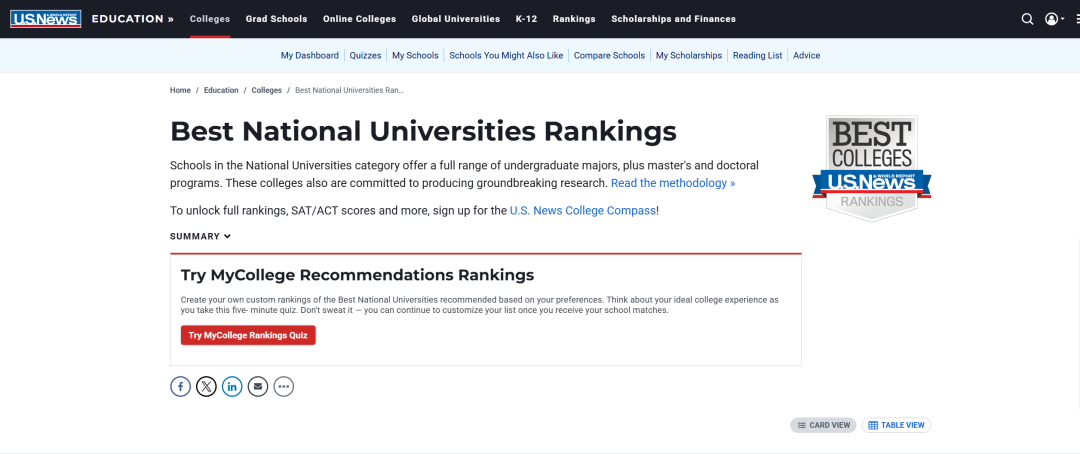Click the Read the methodology link
Screen dimensions: 1080x454
(673, 183)
